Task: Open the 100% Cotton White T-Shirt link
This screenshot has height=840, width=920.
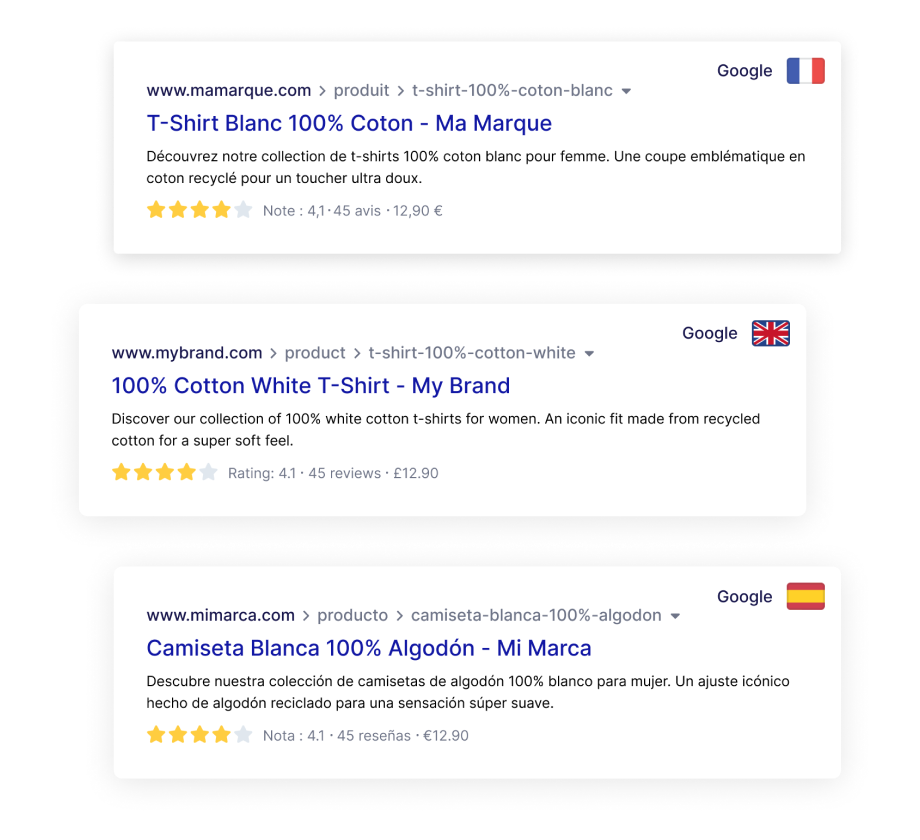Action: [311, 385]
